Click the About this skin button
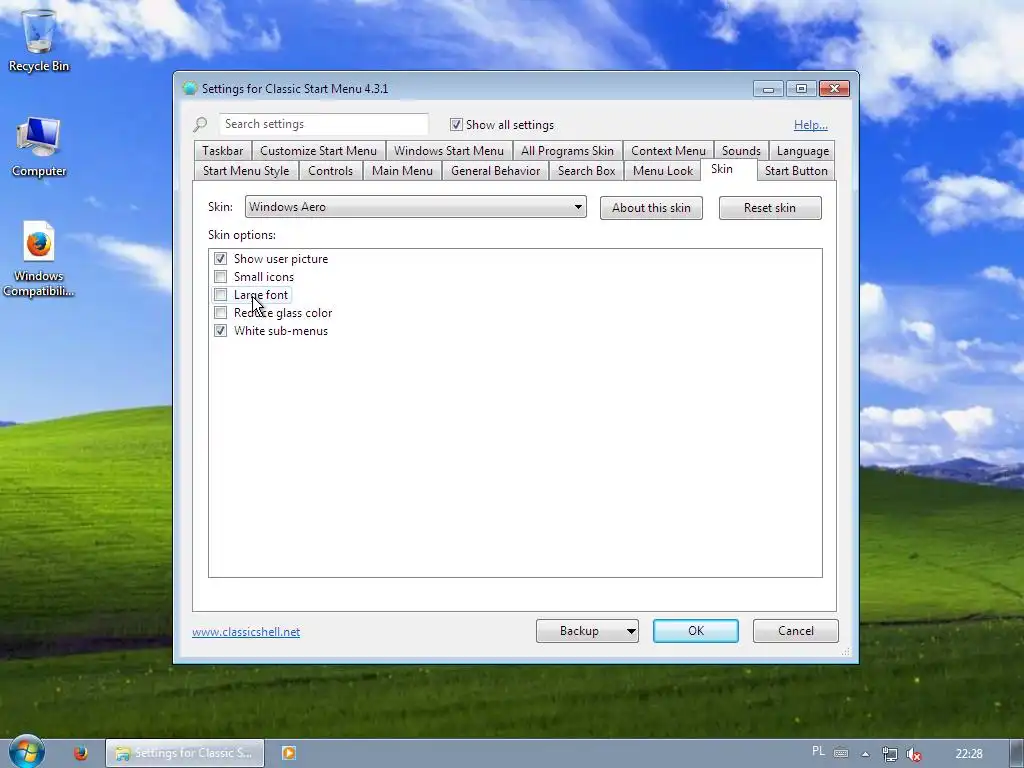The height and width of the screenshot is (768, 1024). tap(651, 208)
